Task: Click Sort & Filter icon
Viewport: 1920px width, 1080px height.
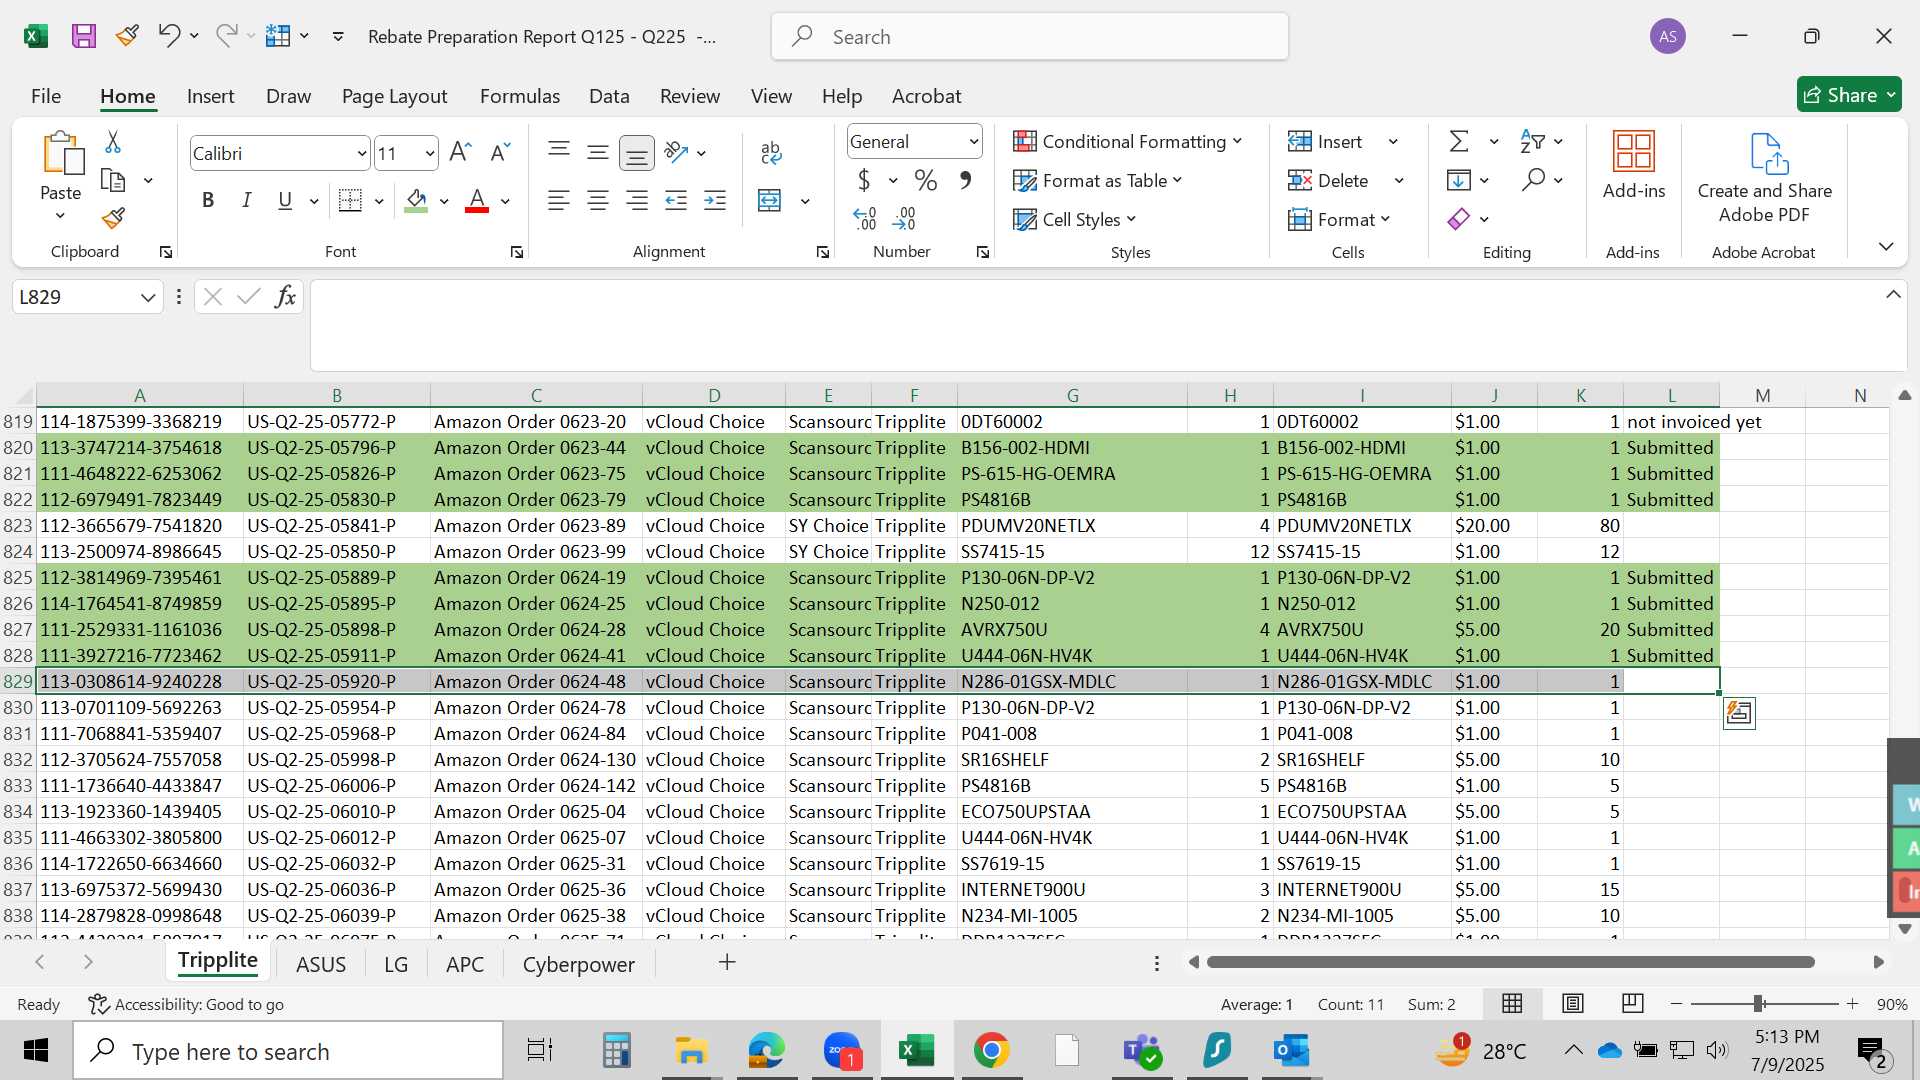Action: [1532, 142]
